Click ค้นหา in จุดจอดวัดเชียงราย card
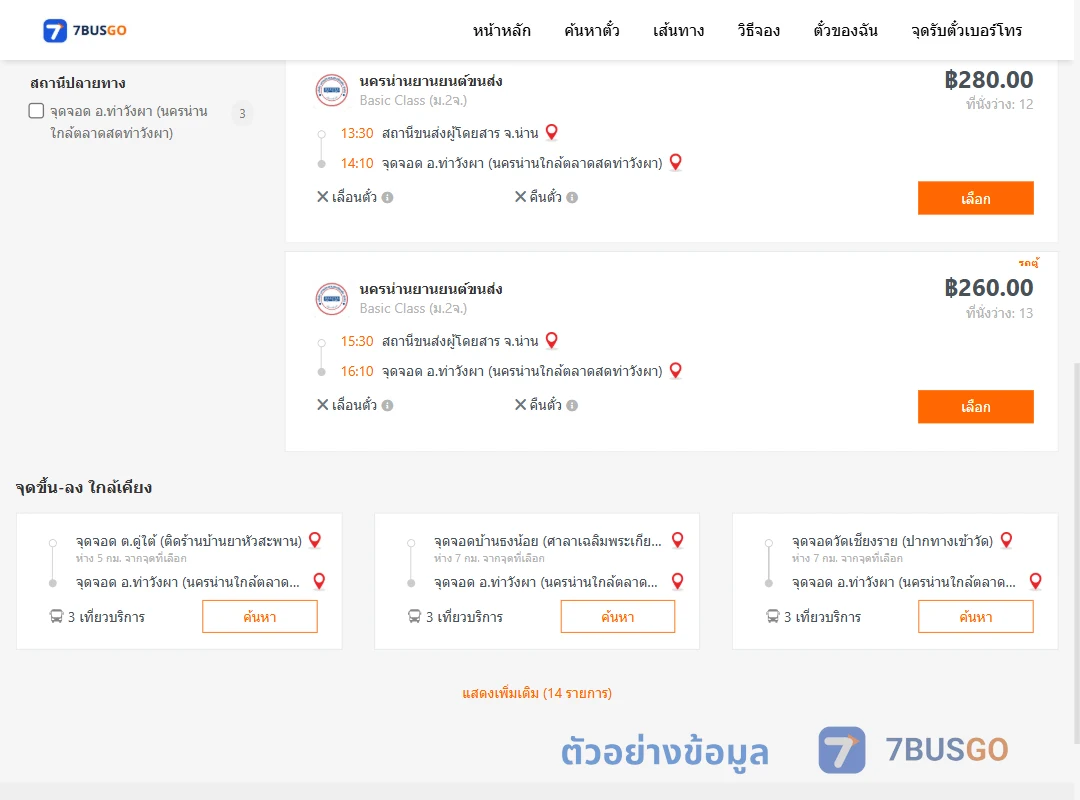 point(976,617)
